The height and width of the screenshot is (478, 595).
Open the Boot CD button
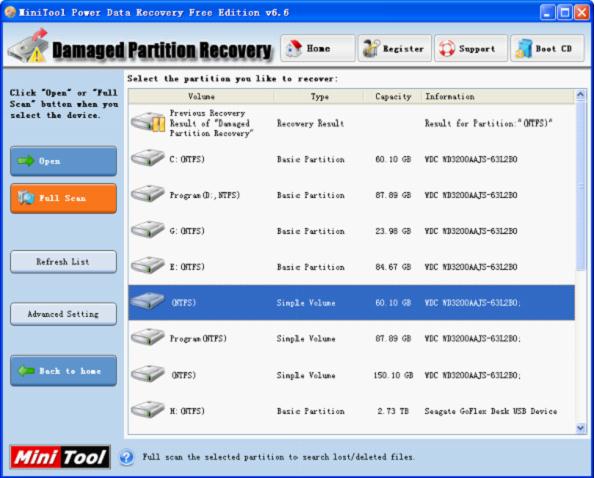(x=548, y=48)
